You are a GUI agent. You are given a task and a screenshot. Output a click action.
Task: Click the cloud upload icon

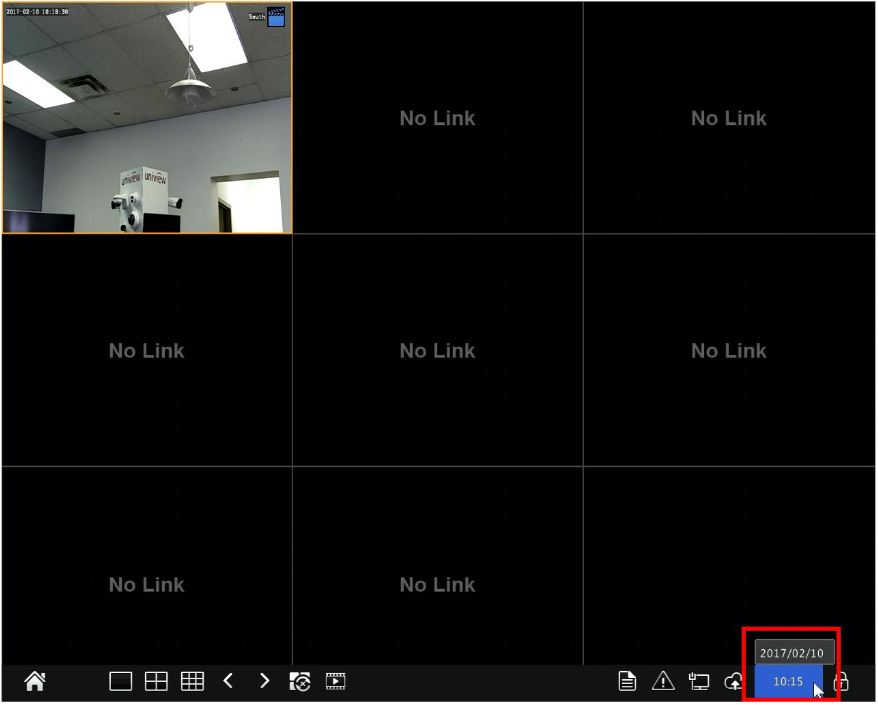coord(734,682)
